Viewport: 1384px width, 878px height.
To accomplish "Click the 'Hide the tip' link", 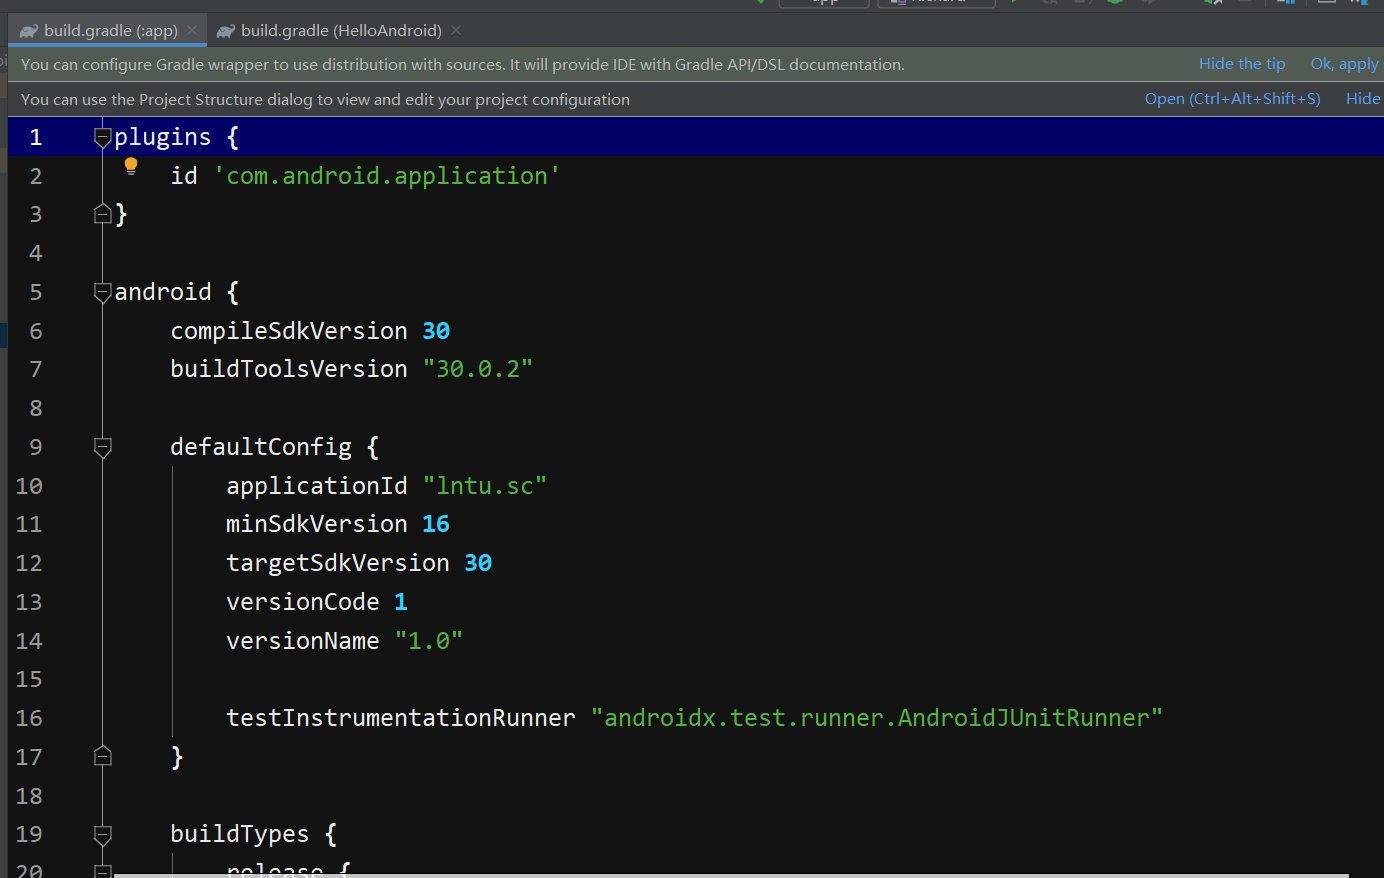I will [1242, 64].
